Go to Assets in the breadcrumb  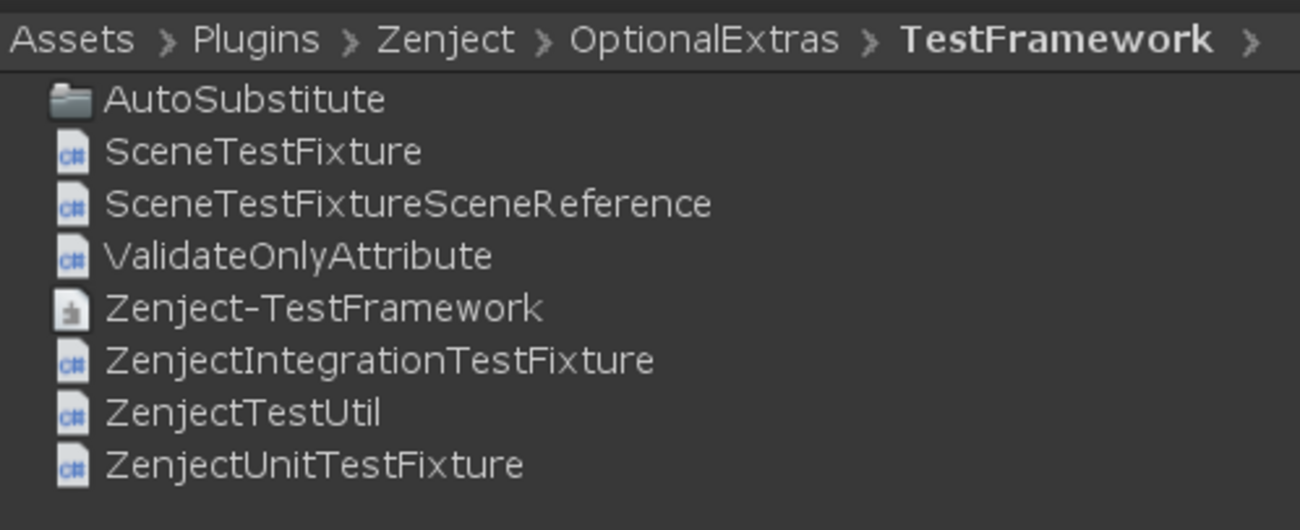coord(71,40)
